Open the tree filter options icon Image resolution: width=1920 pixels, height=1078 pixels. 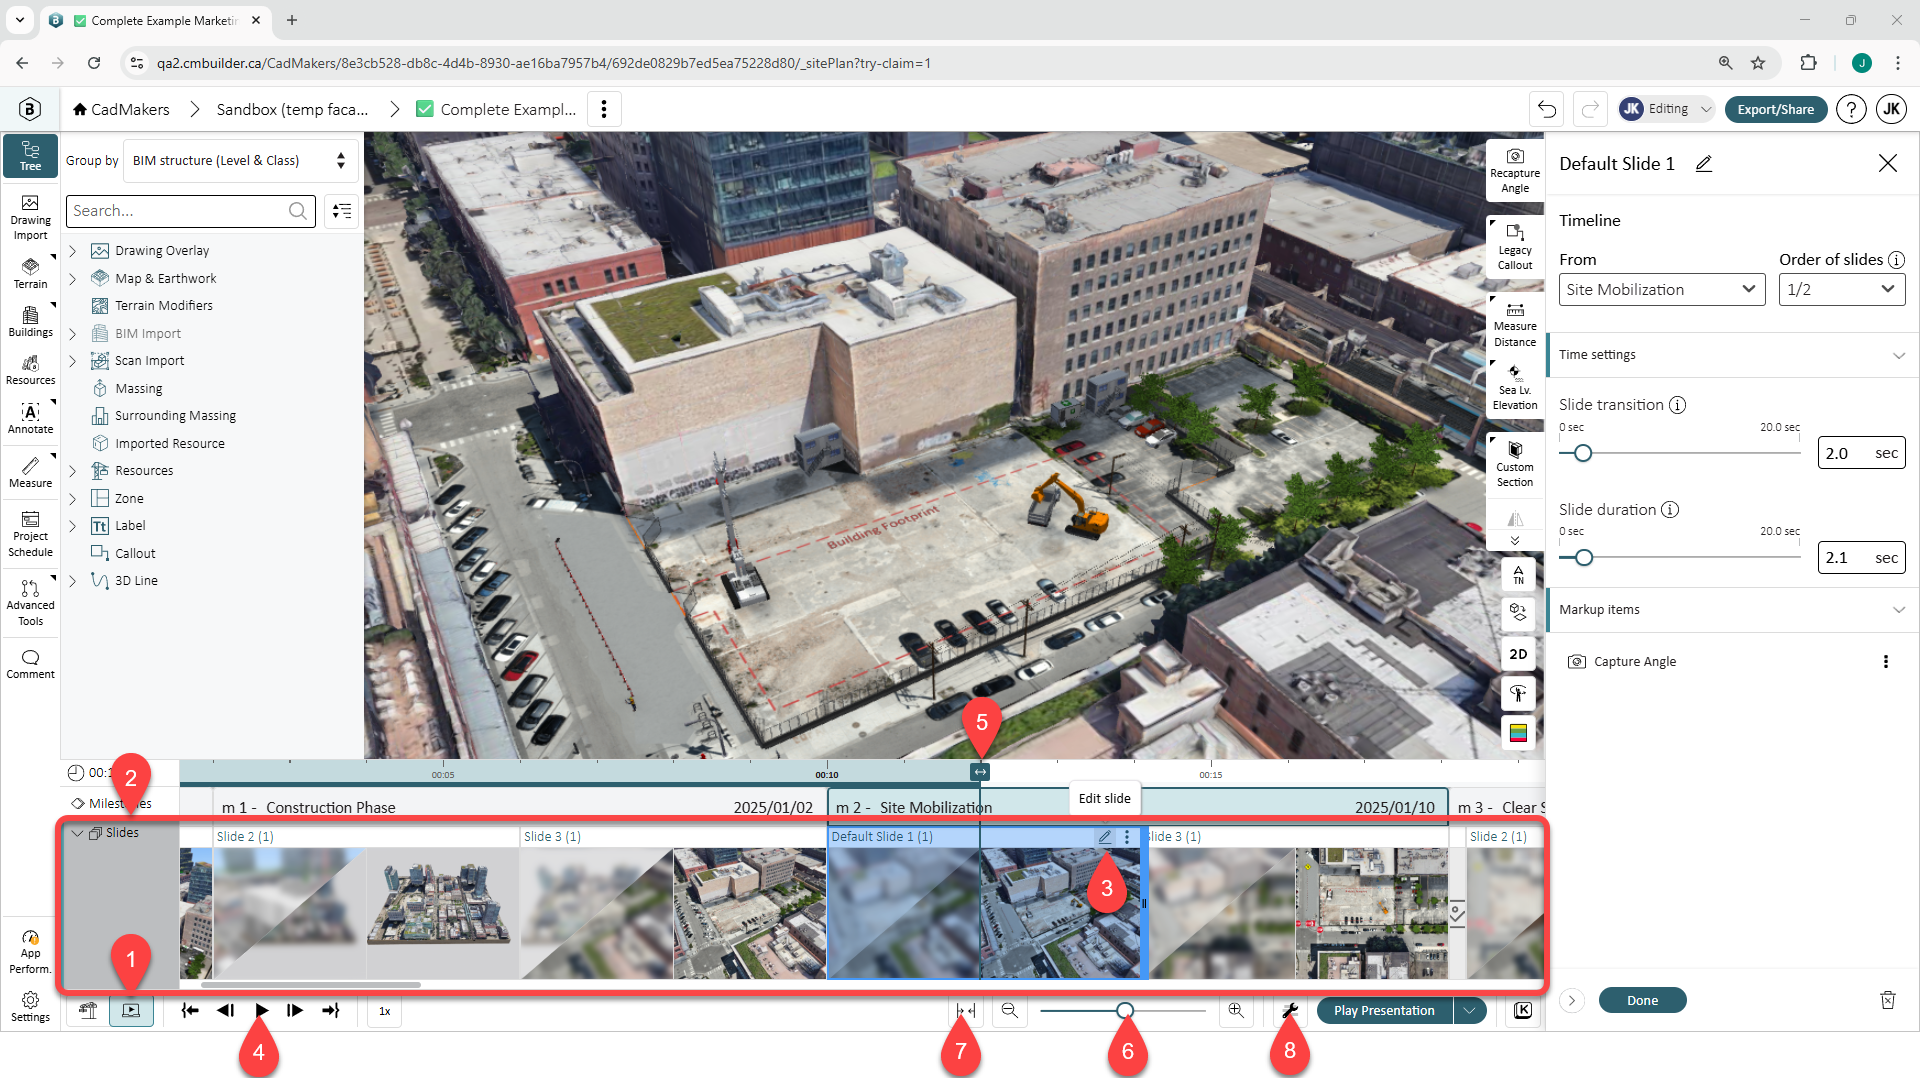[x=342, y=211]
